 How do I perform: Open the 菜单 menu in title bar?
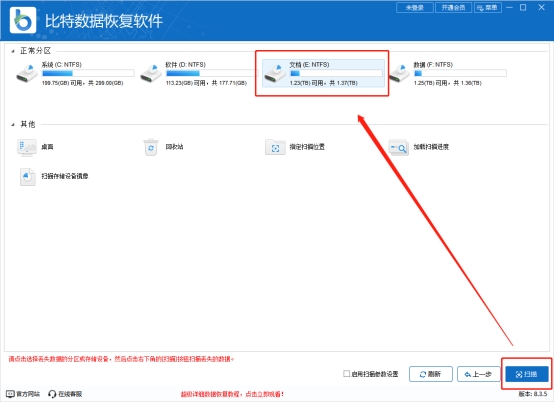click(488, 7)
